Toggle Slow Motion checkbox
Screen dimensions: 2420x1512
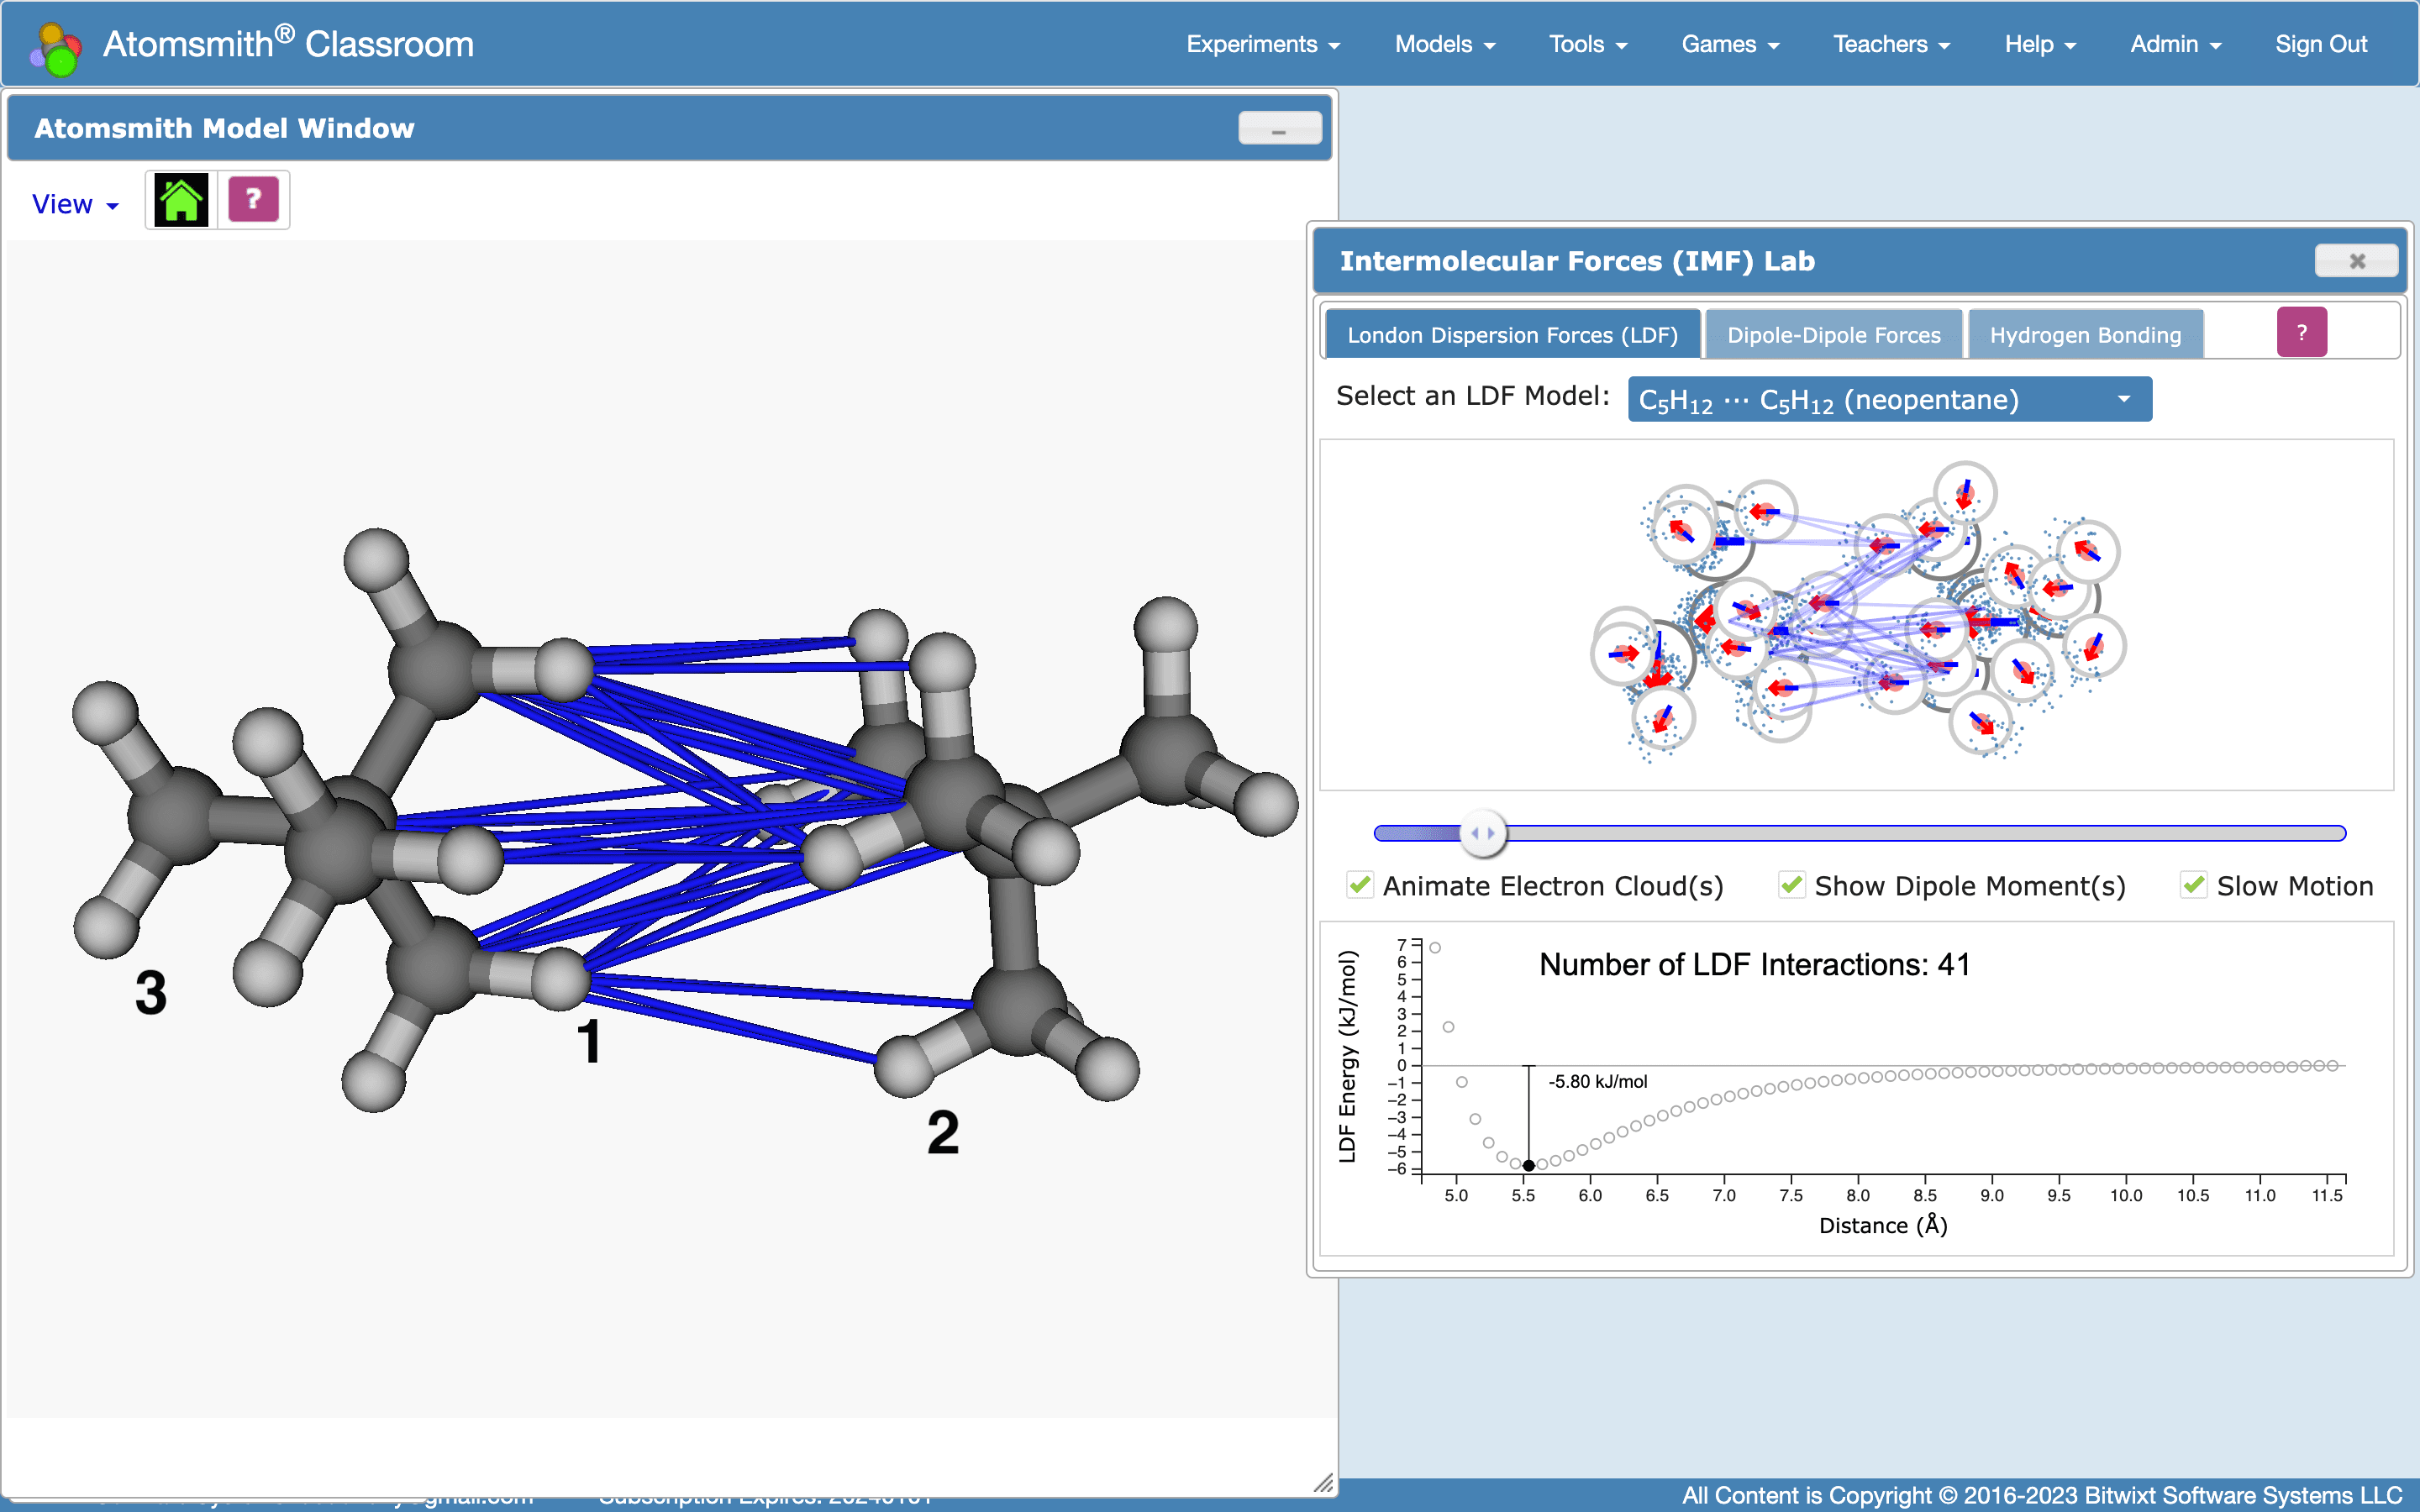(2193, 885)
